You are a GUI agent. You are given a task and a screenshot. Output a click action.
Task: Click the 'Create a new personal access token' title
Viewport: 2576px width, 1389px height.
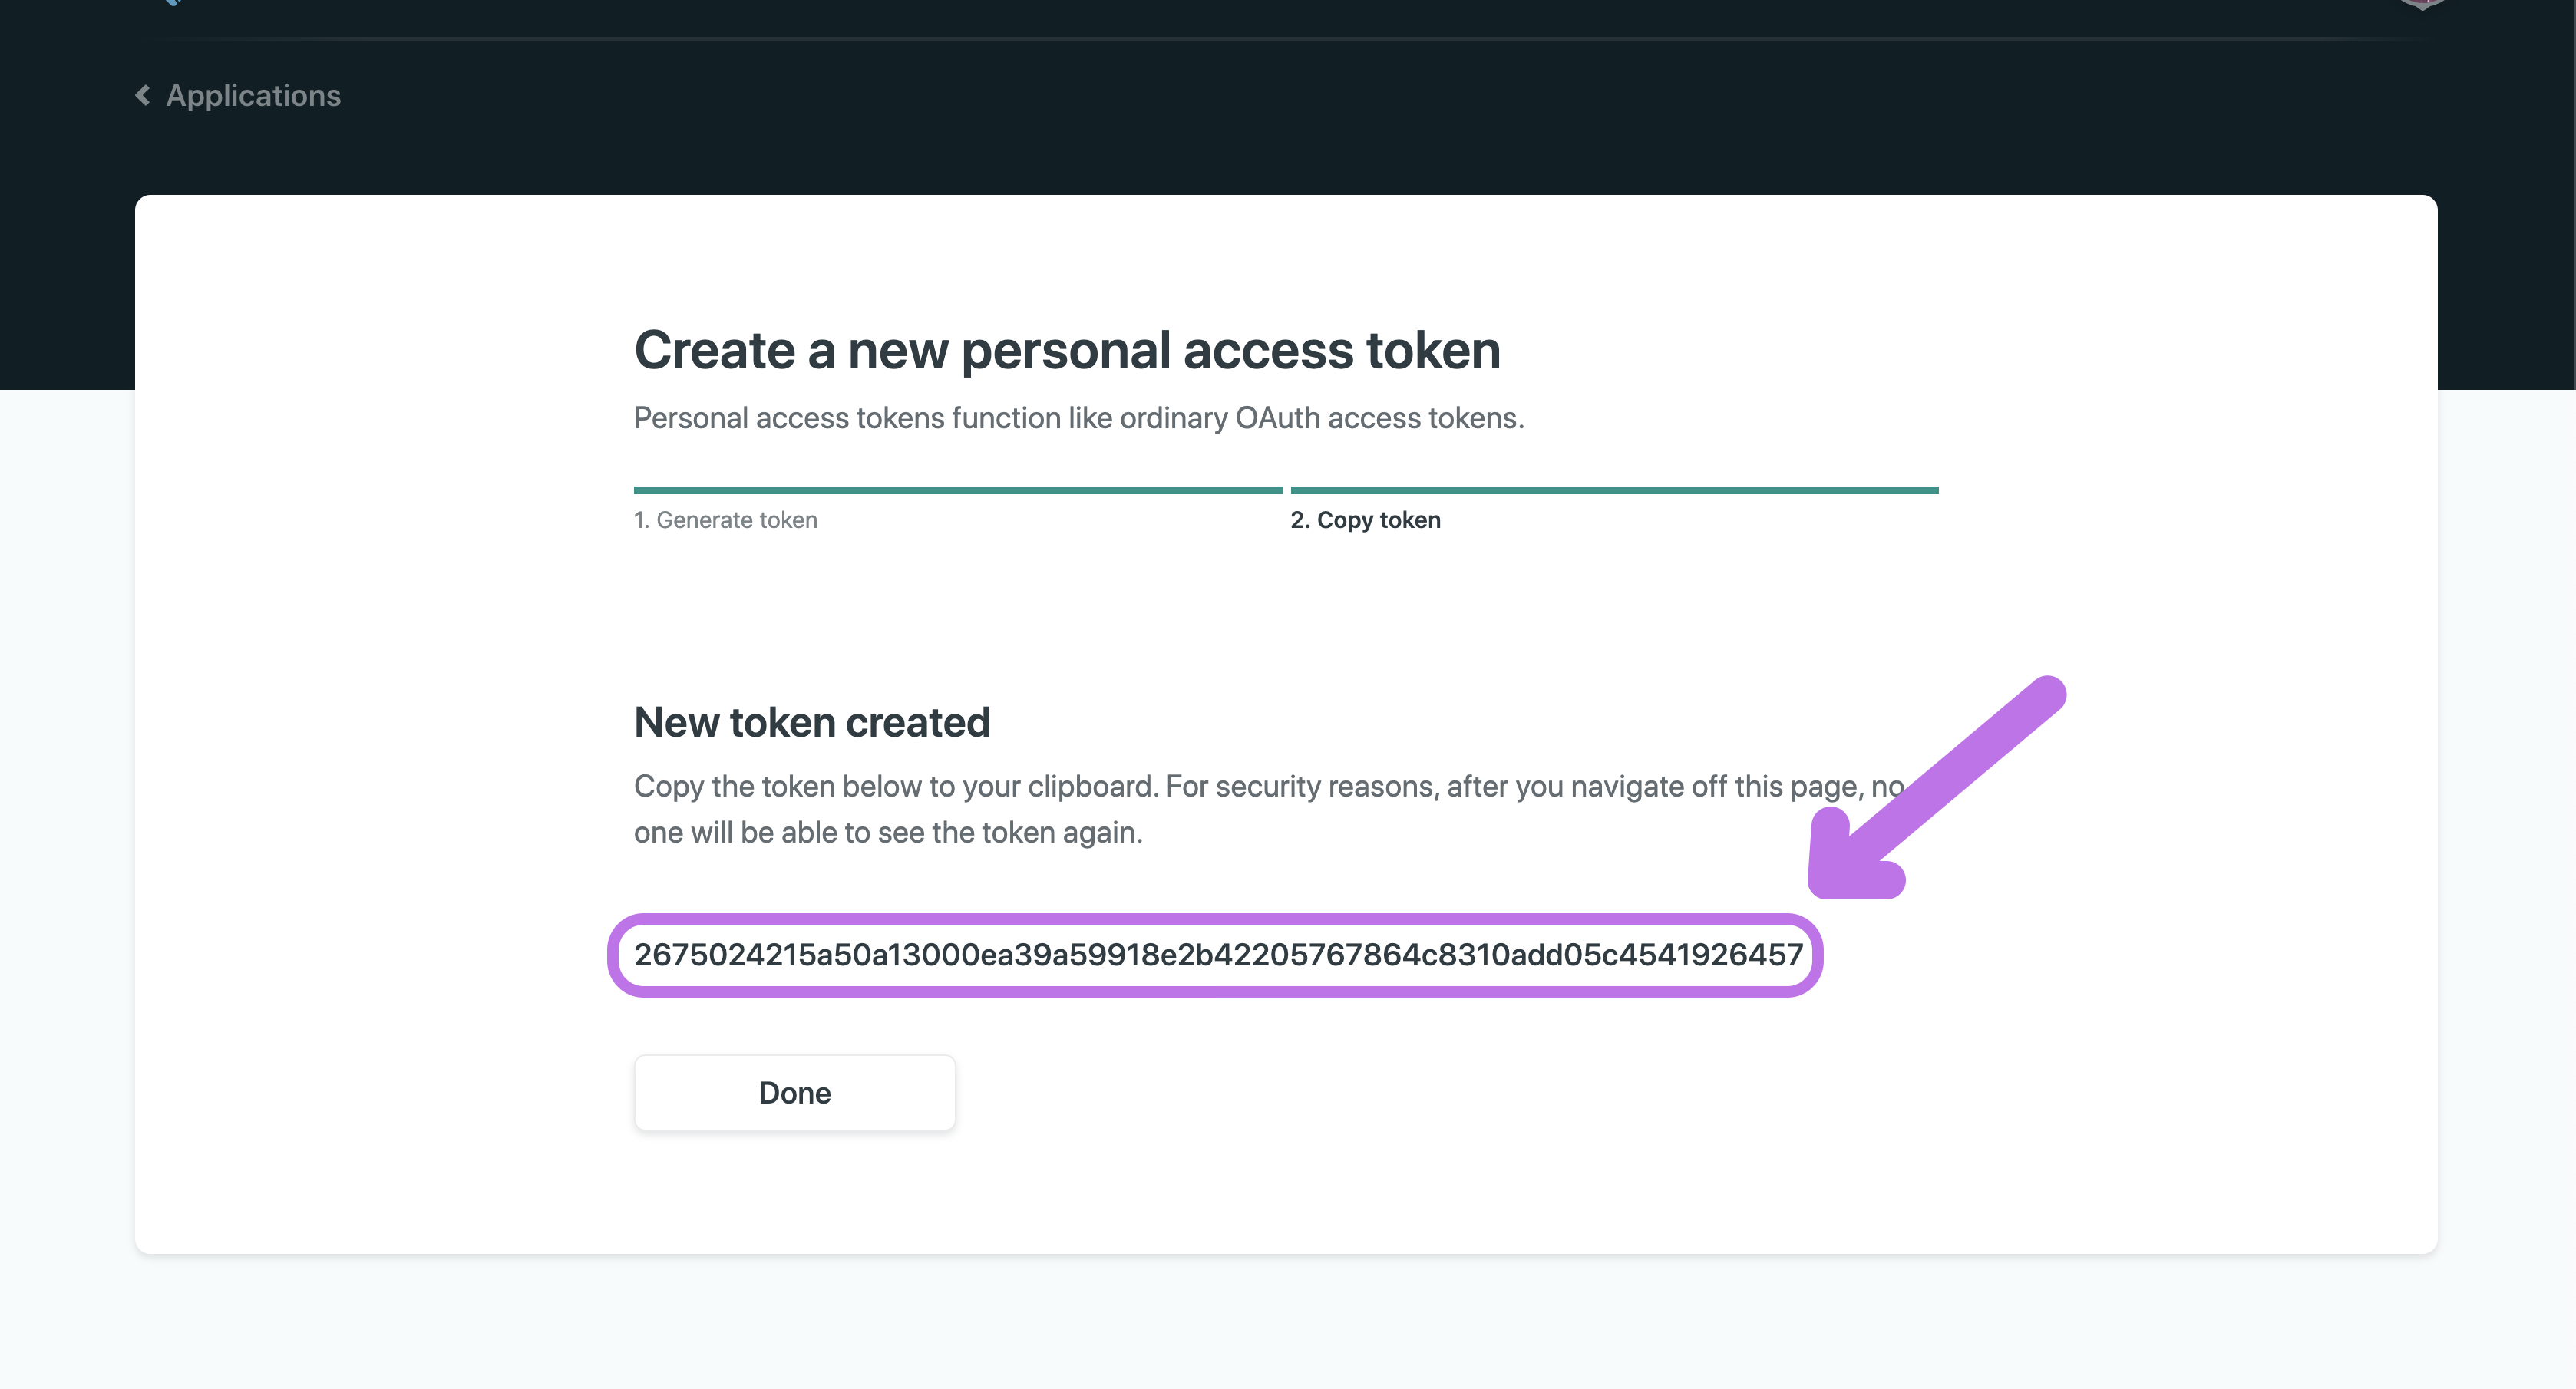[1067, 350]
